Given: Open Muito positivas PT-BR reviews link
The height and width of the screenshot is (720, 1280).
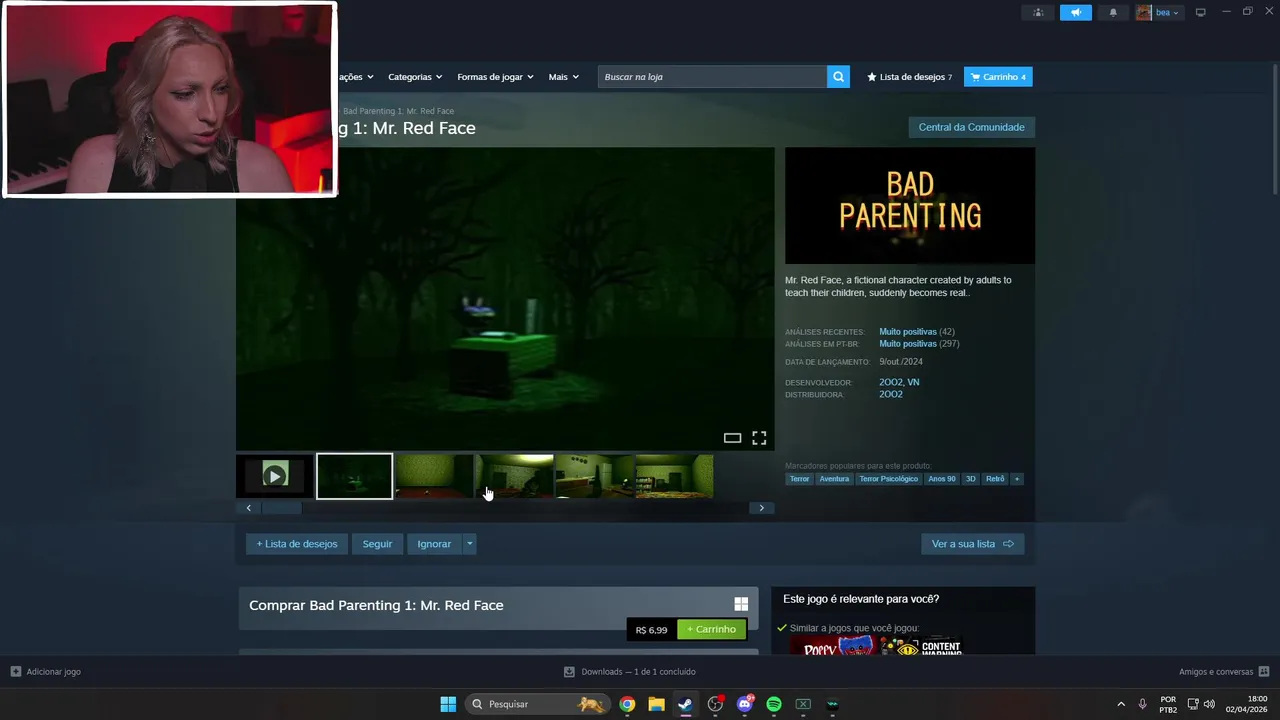Looking at the screenshot, I should [908, 344].
